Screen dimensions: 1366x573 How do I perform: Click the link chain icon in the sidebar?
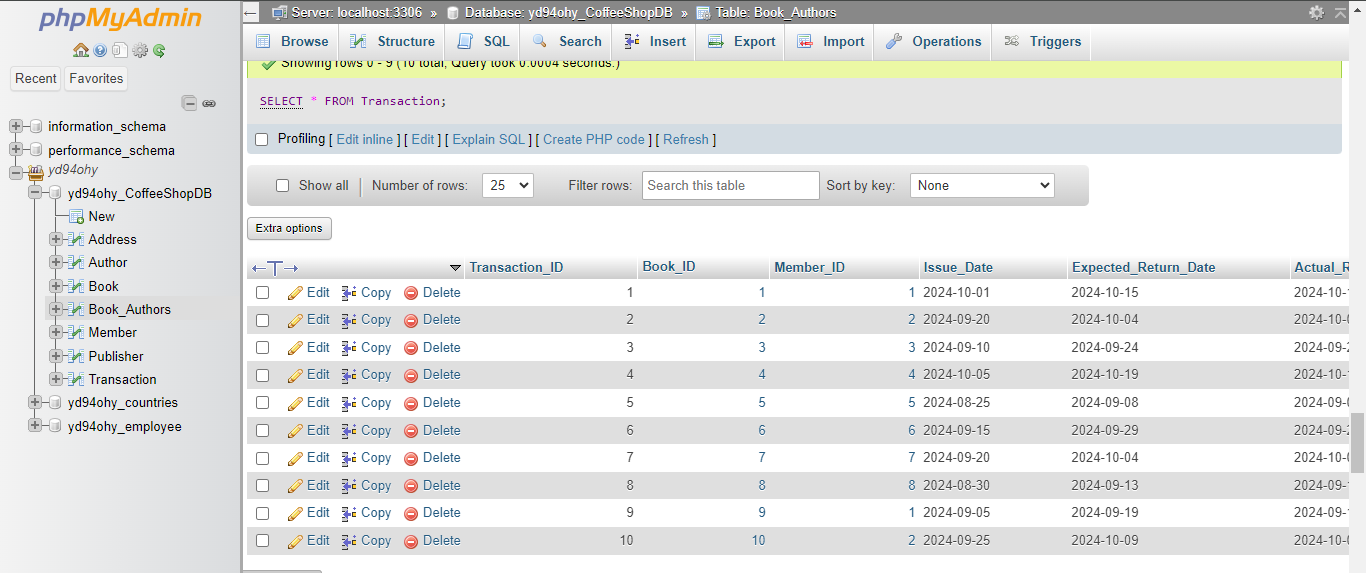click(209, 103)
